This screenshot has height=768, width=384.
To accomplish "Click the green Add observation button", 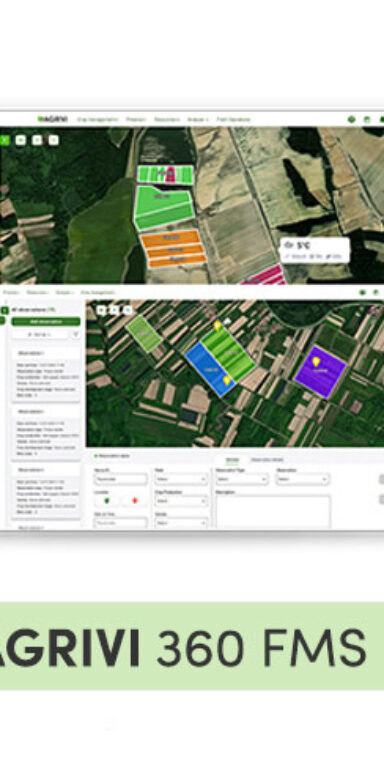I will (x=46, y=321).
